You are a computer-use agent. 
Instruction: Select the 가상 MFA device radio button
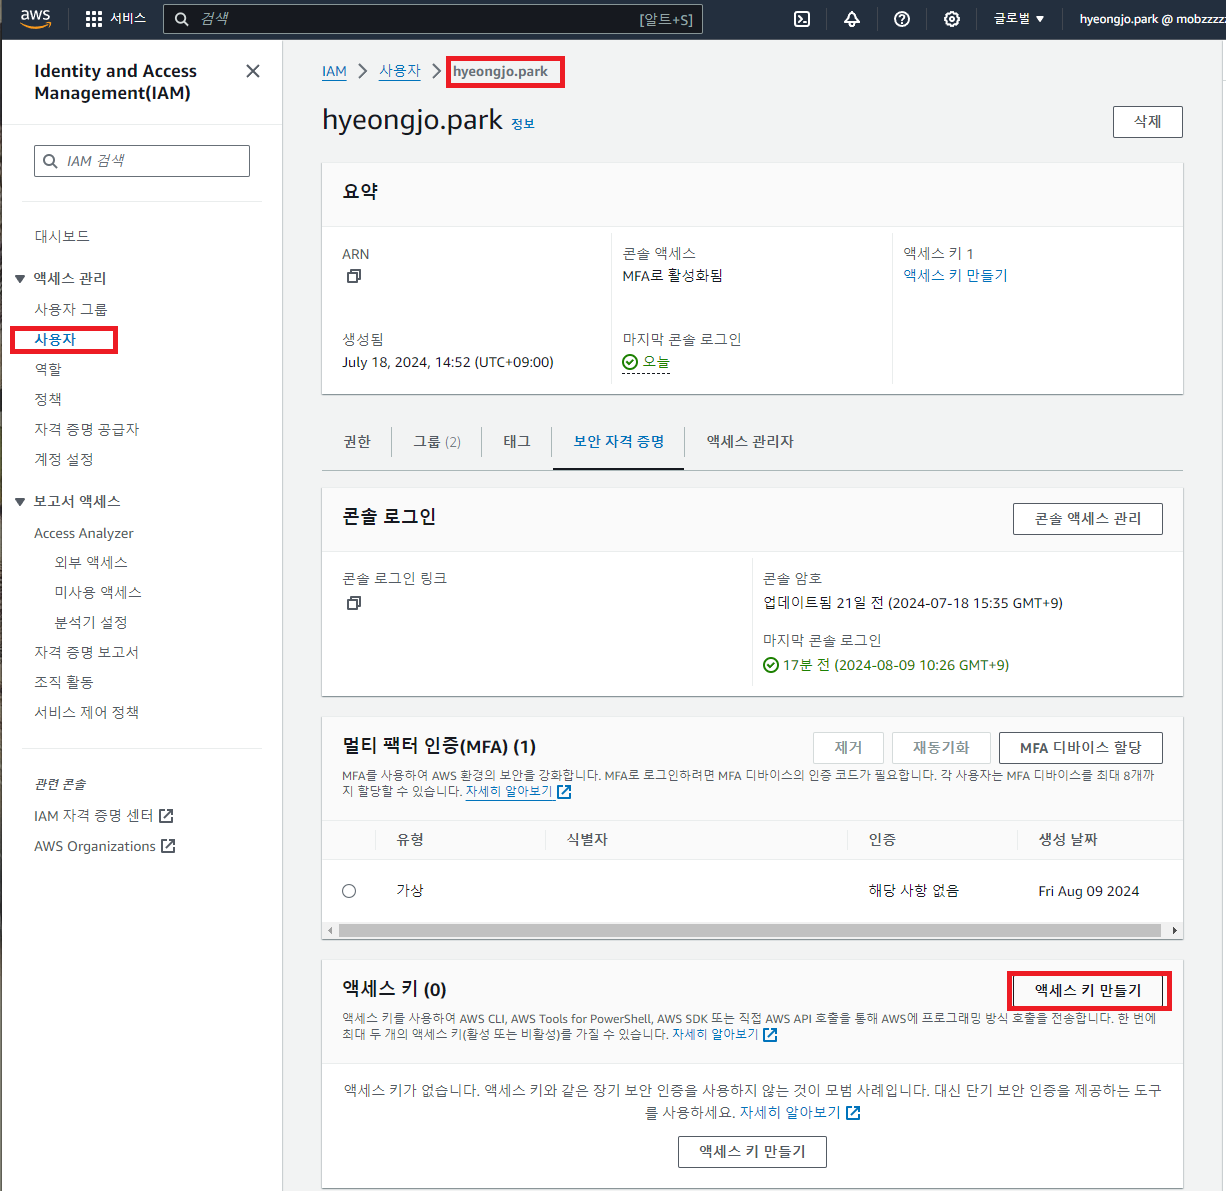(x=349, y=891)
